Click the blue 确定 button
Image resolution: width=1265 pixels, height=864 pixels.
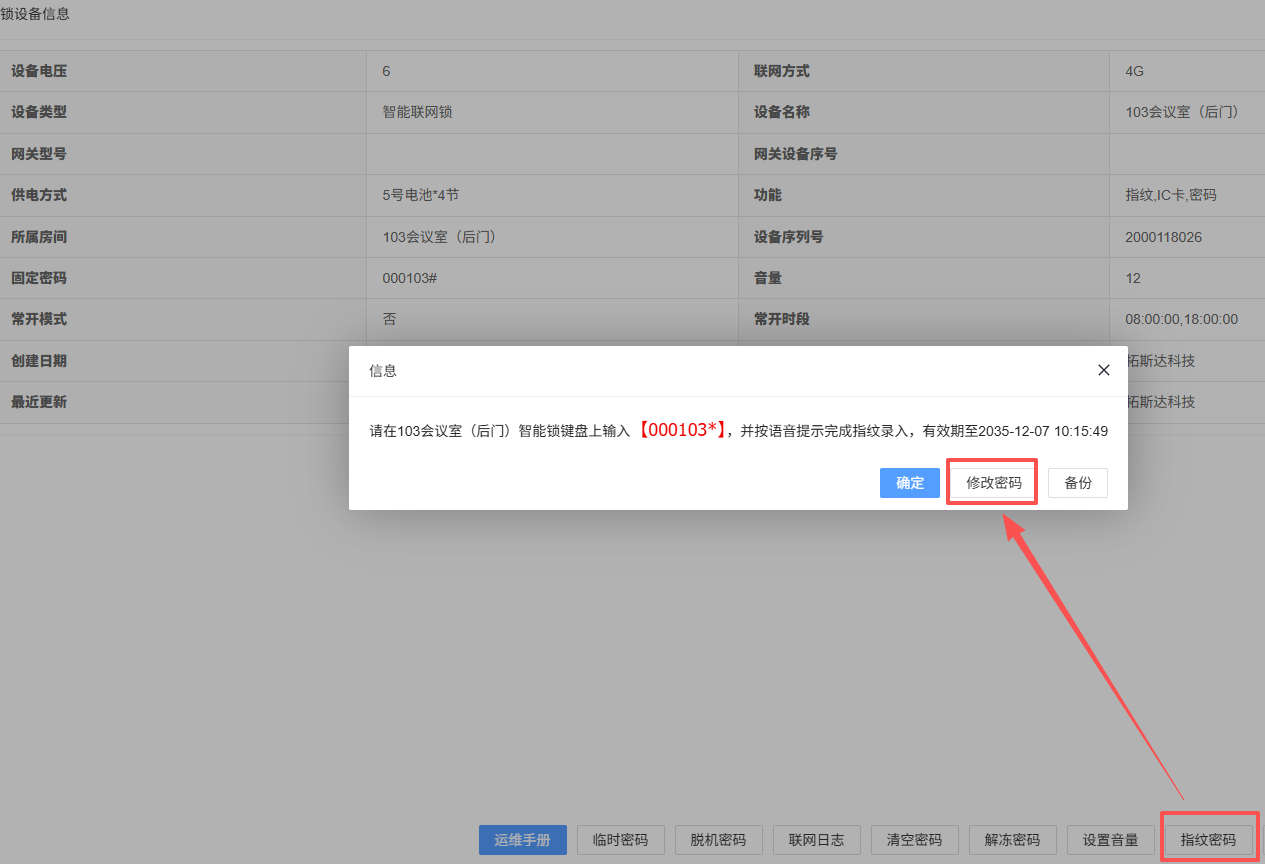(910, 483)
